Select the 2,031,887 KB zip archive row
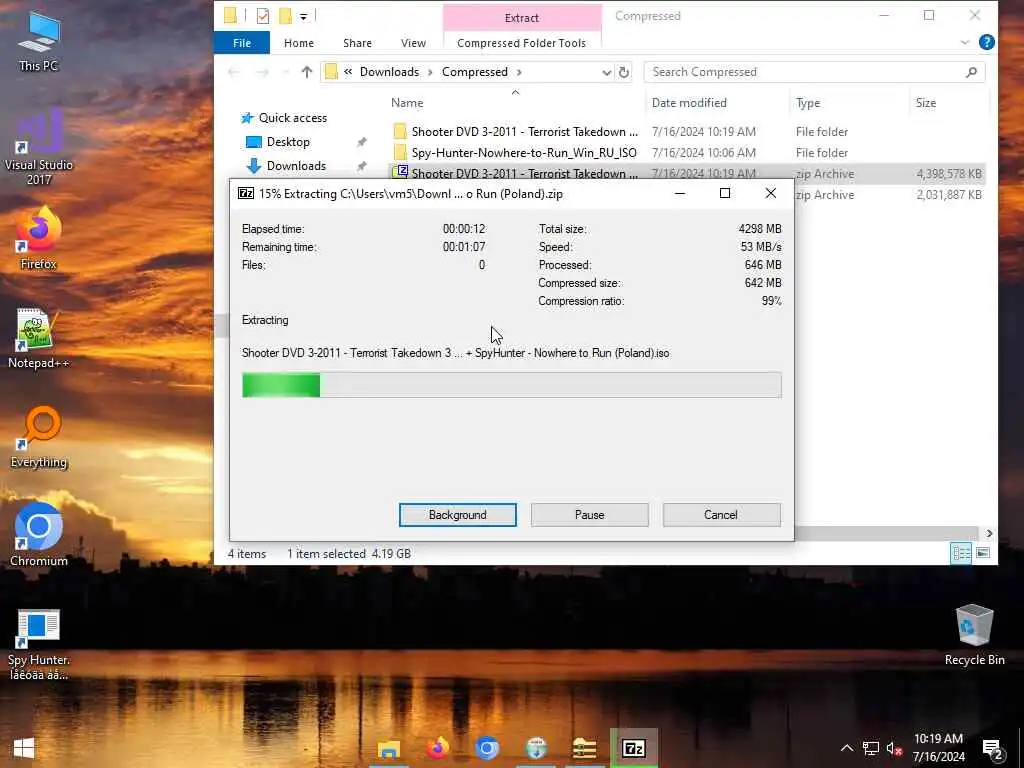 pyautogui.click(x=889, y=195)
